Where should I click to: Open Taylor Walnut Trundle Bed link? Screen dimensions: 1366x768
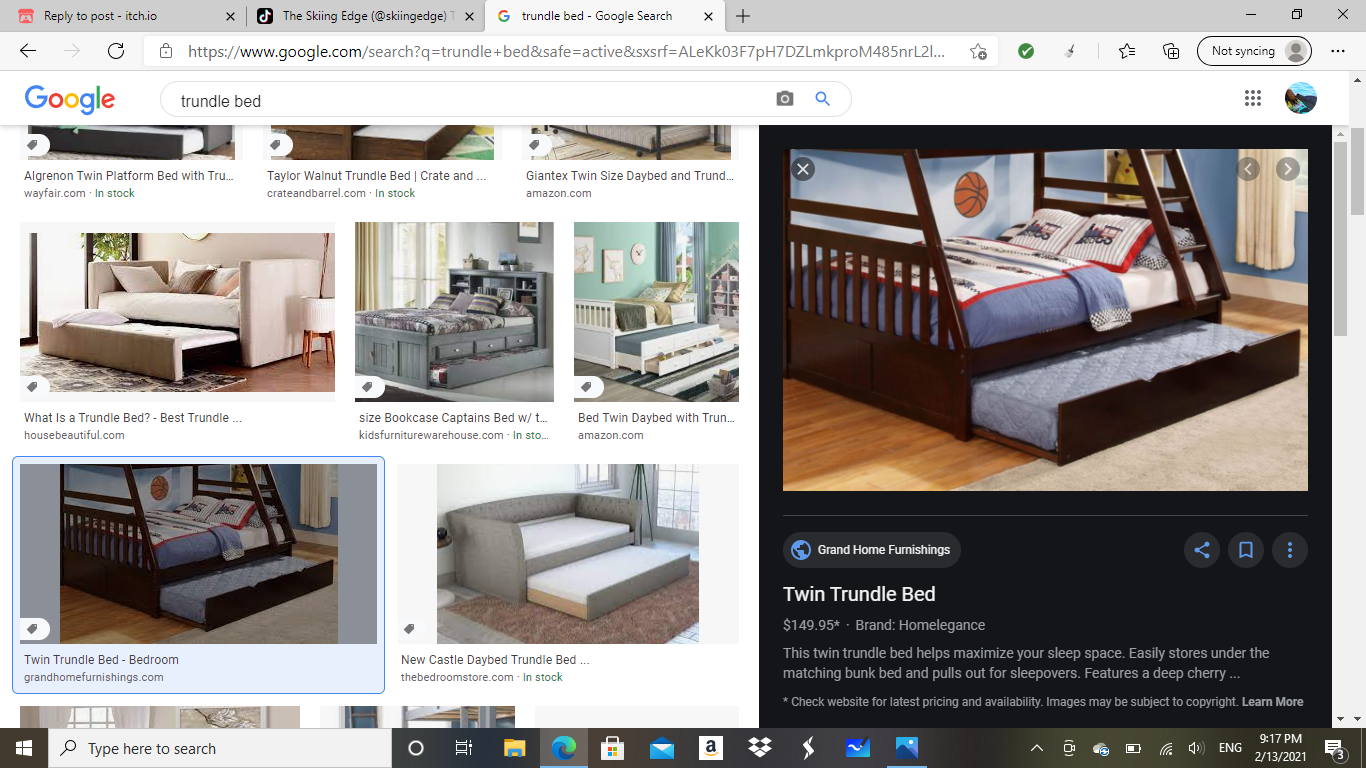[377, 176]
